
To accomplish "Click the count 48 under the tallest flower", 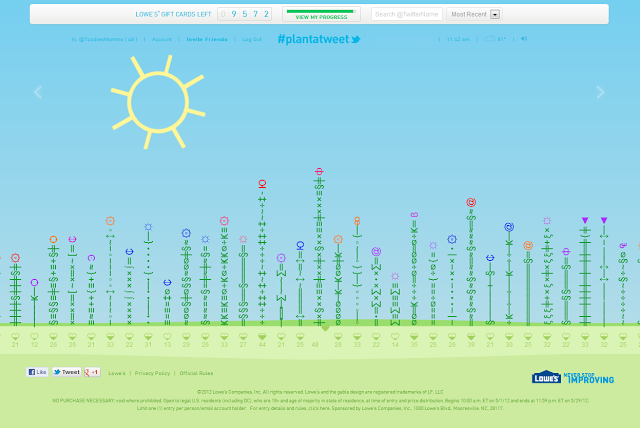I will click(x=315, y=345).
